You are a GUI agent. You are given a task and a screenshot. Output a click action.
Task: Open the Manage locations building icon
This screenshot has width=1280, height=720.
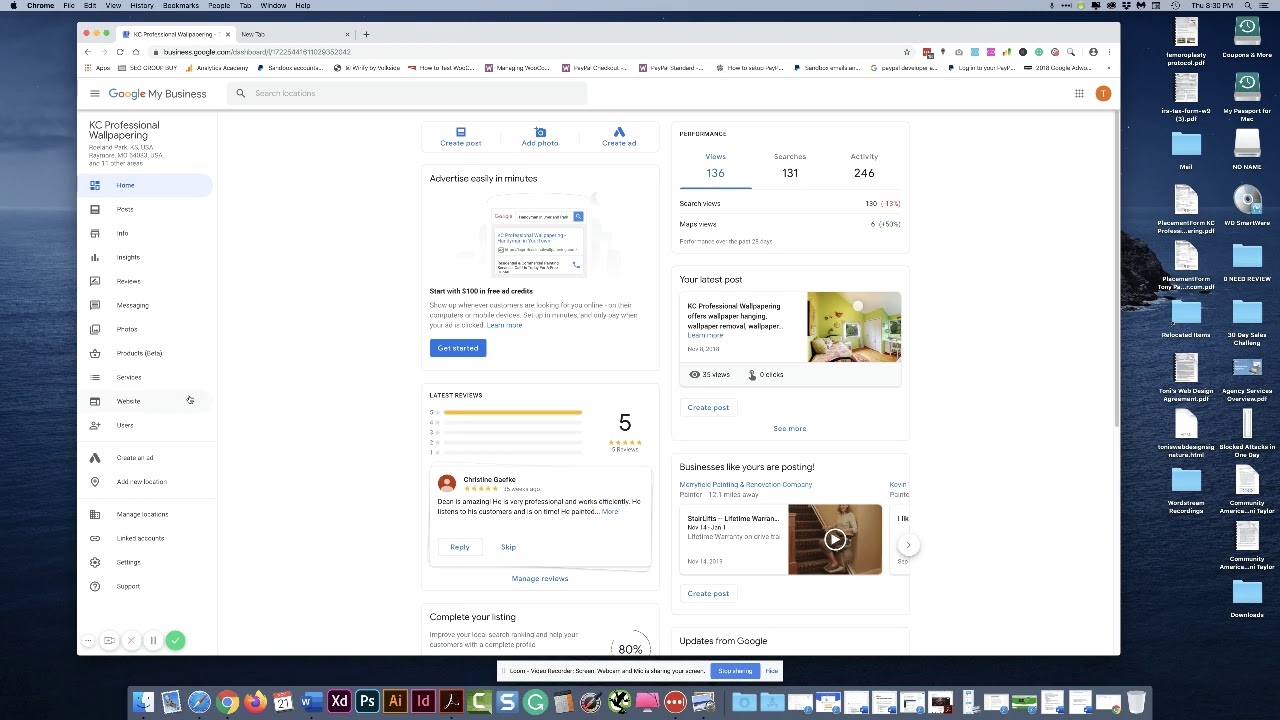(95, 514)
